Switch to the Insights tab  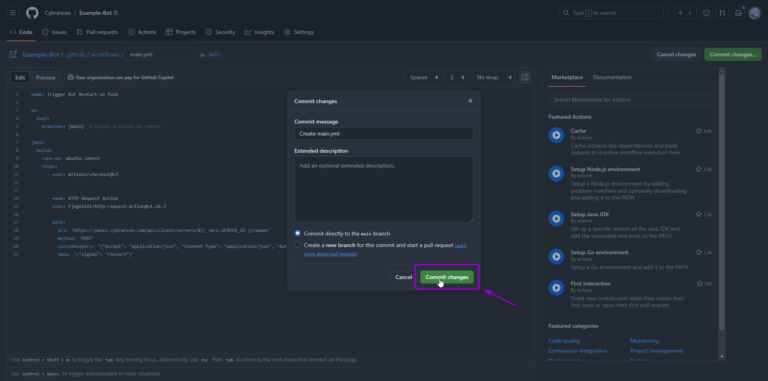coord(260,32)
